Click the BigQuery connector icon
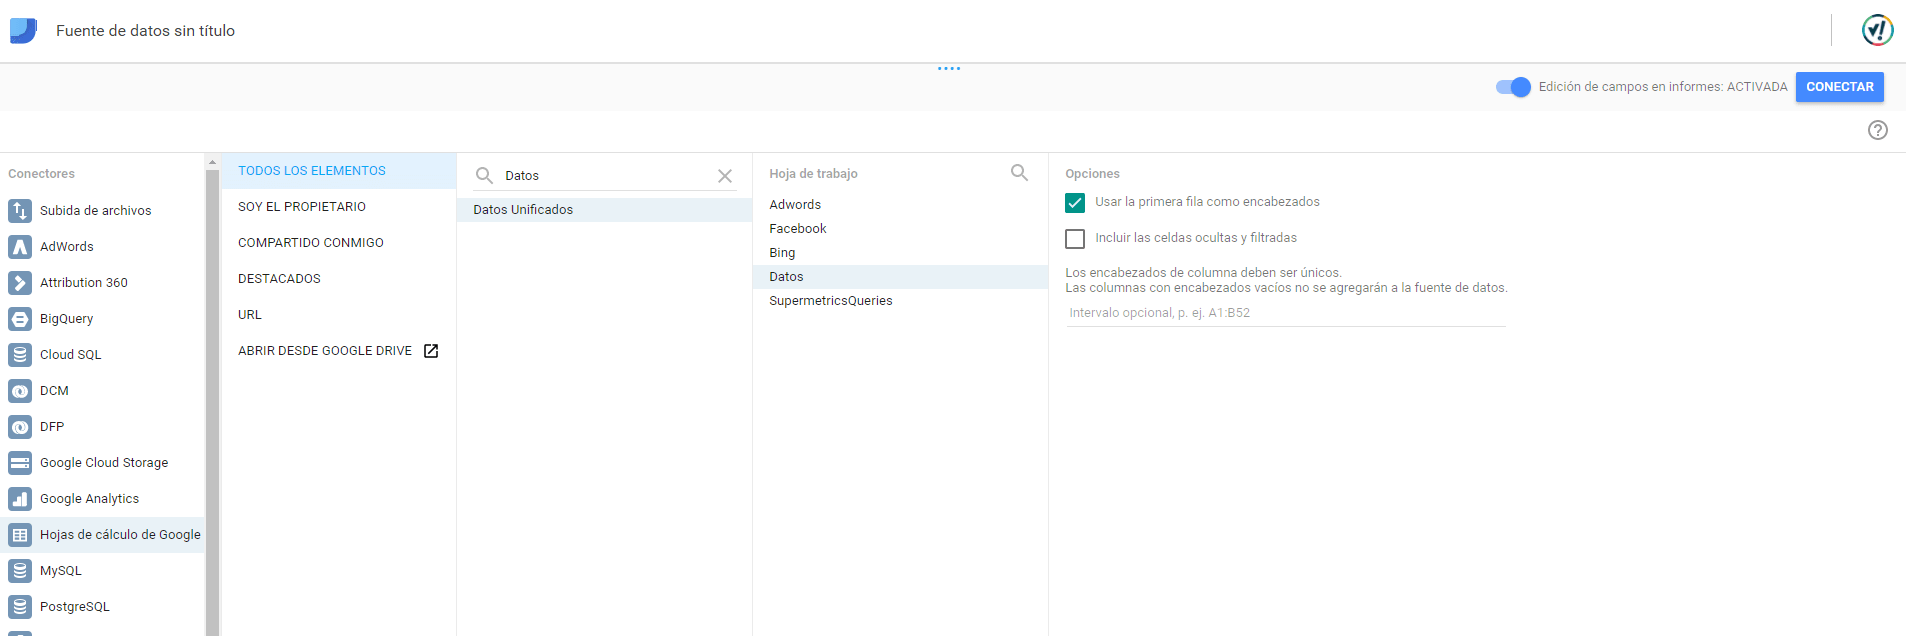 (x=20, y=319)
